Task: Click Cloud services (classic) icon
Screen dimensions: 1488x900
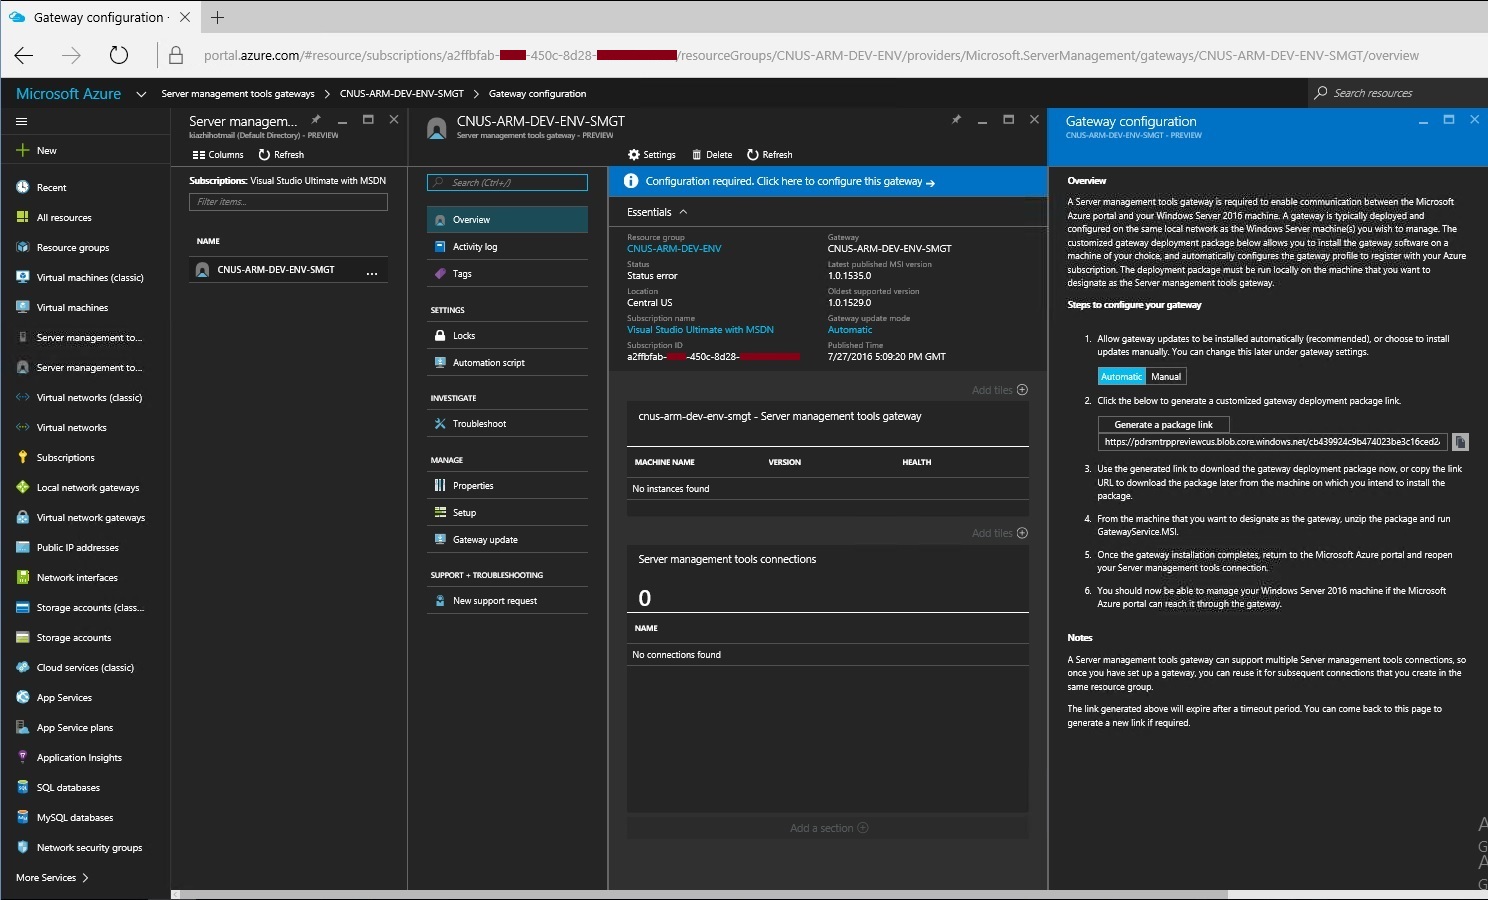Action: point(22,667)
